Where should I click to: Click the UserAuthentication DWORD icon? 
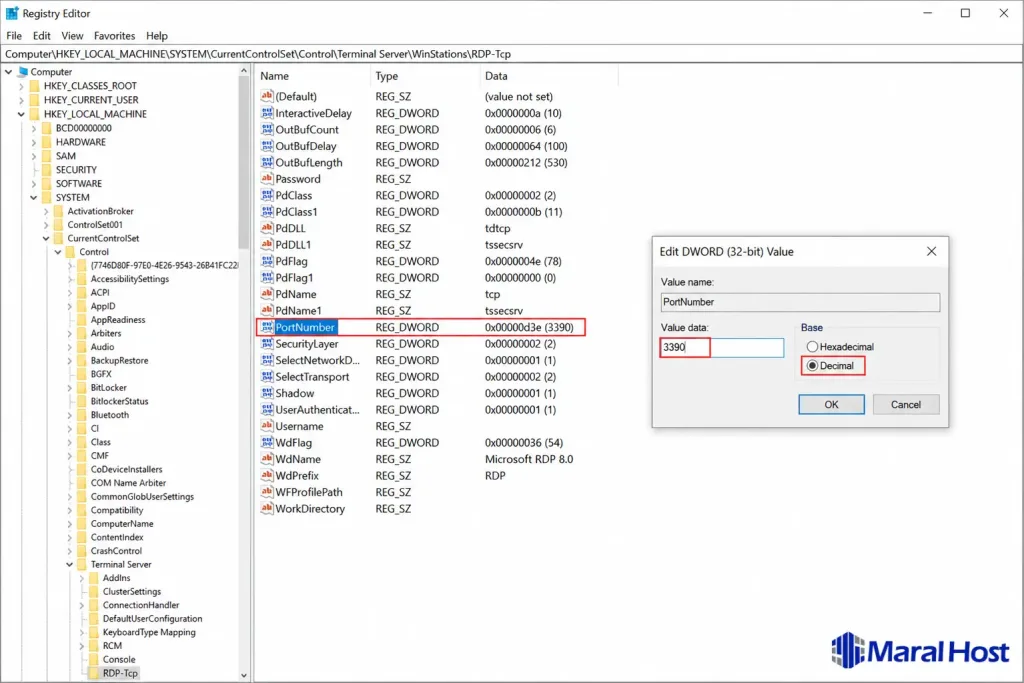pos(266,409)
